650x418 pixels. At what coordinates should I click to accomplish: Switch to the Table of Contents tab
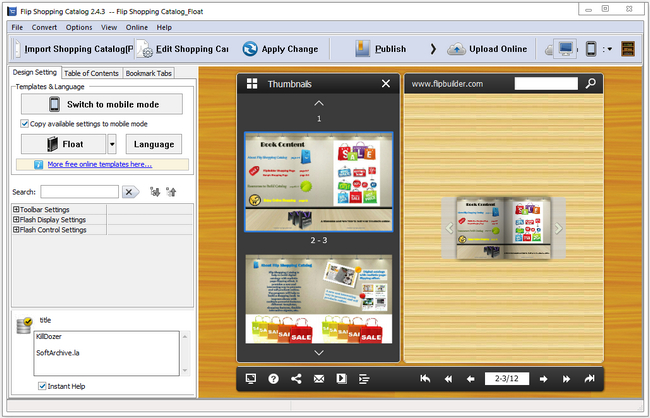pos(92,73)
